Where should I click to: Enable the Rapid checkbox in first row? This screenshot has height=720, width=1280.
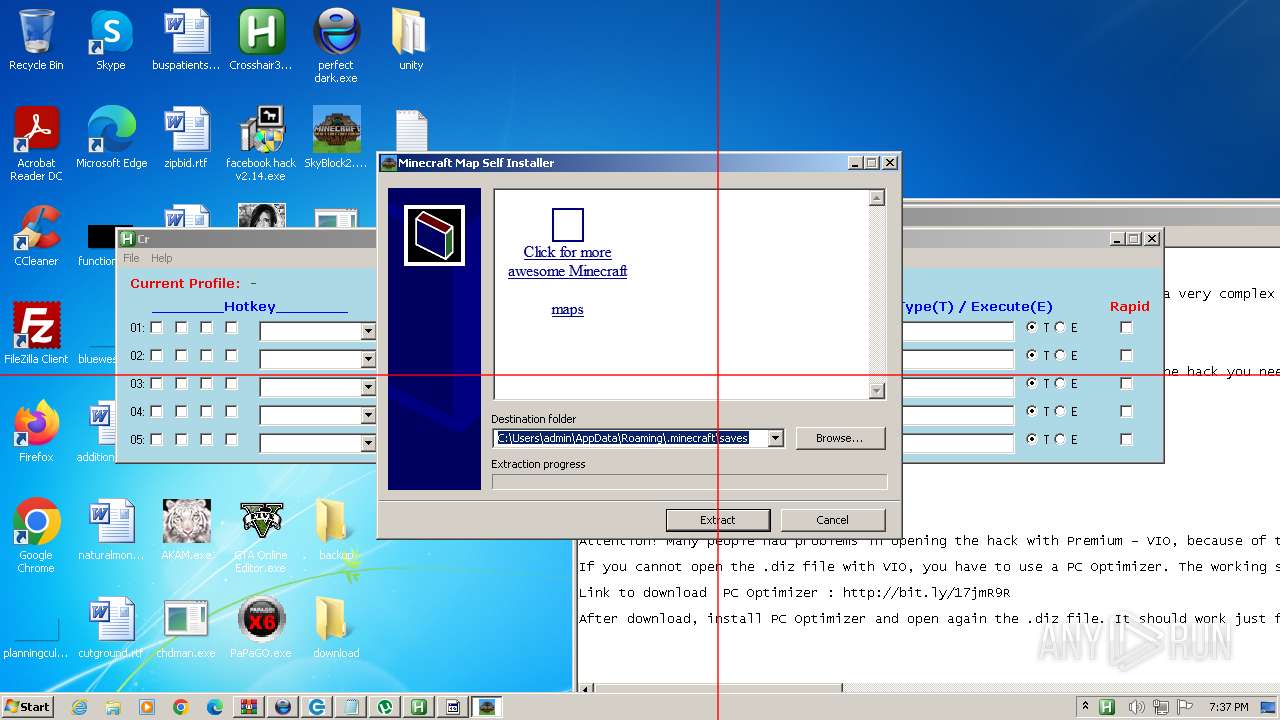[x=1126, y=327]
